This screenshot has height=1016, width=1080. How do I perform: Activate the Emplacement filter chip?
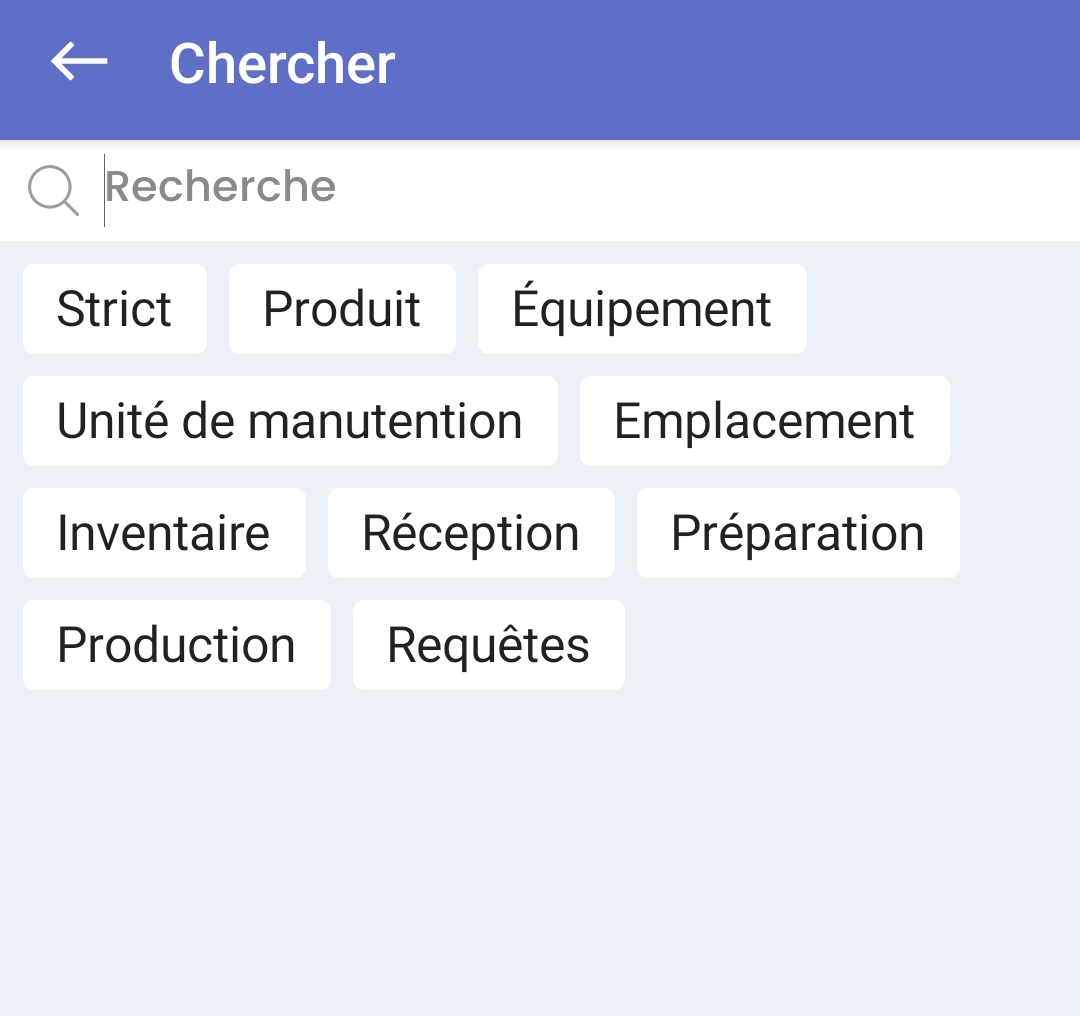[764, 421]
